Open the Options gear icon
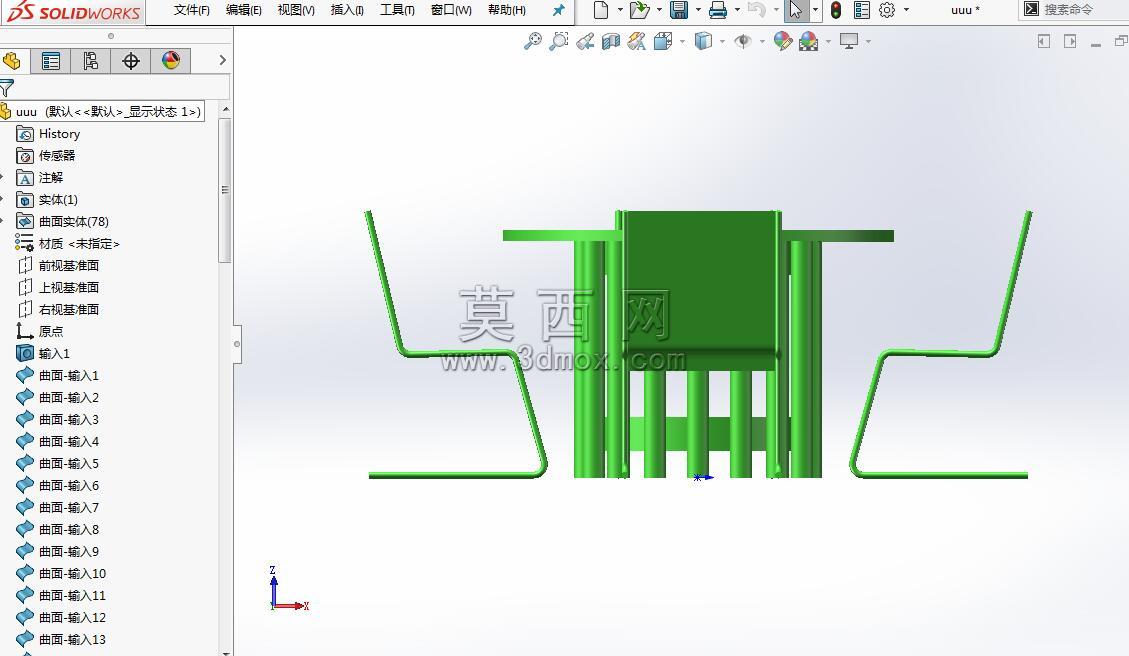The height and width of the screenshot is (656, 1129). point(887,9)
